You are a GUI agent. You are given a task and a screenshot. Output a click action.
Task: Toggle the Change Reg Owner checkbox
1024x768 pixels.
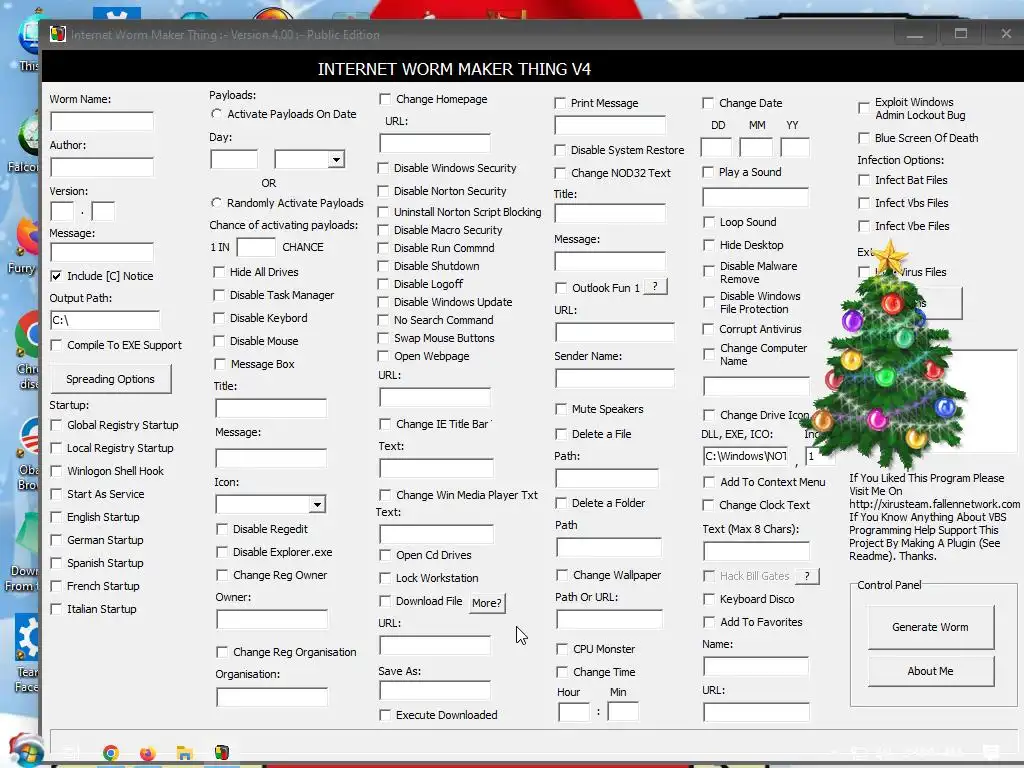click(222, 575)
